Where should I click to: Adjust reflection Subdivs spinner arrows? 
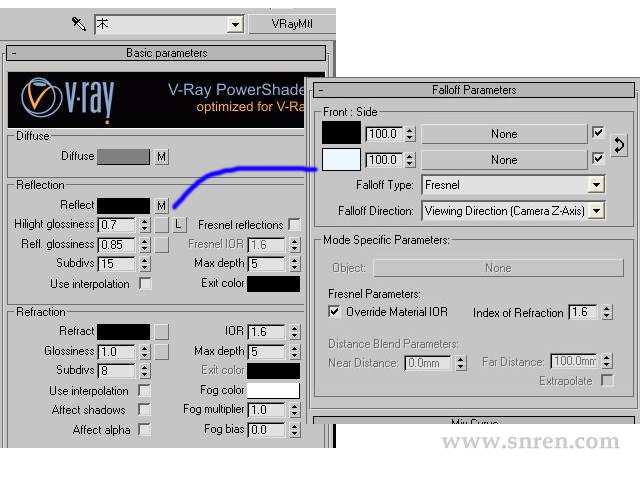coord(144,264)
